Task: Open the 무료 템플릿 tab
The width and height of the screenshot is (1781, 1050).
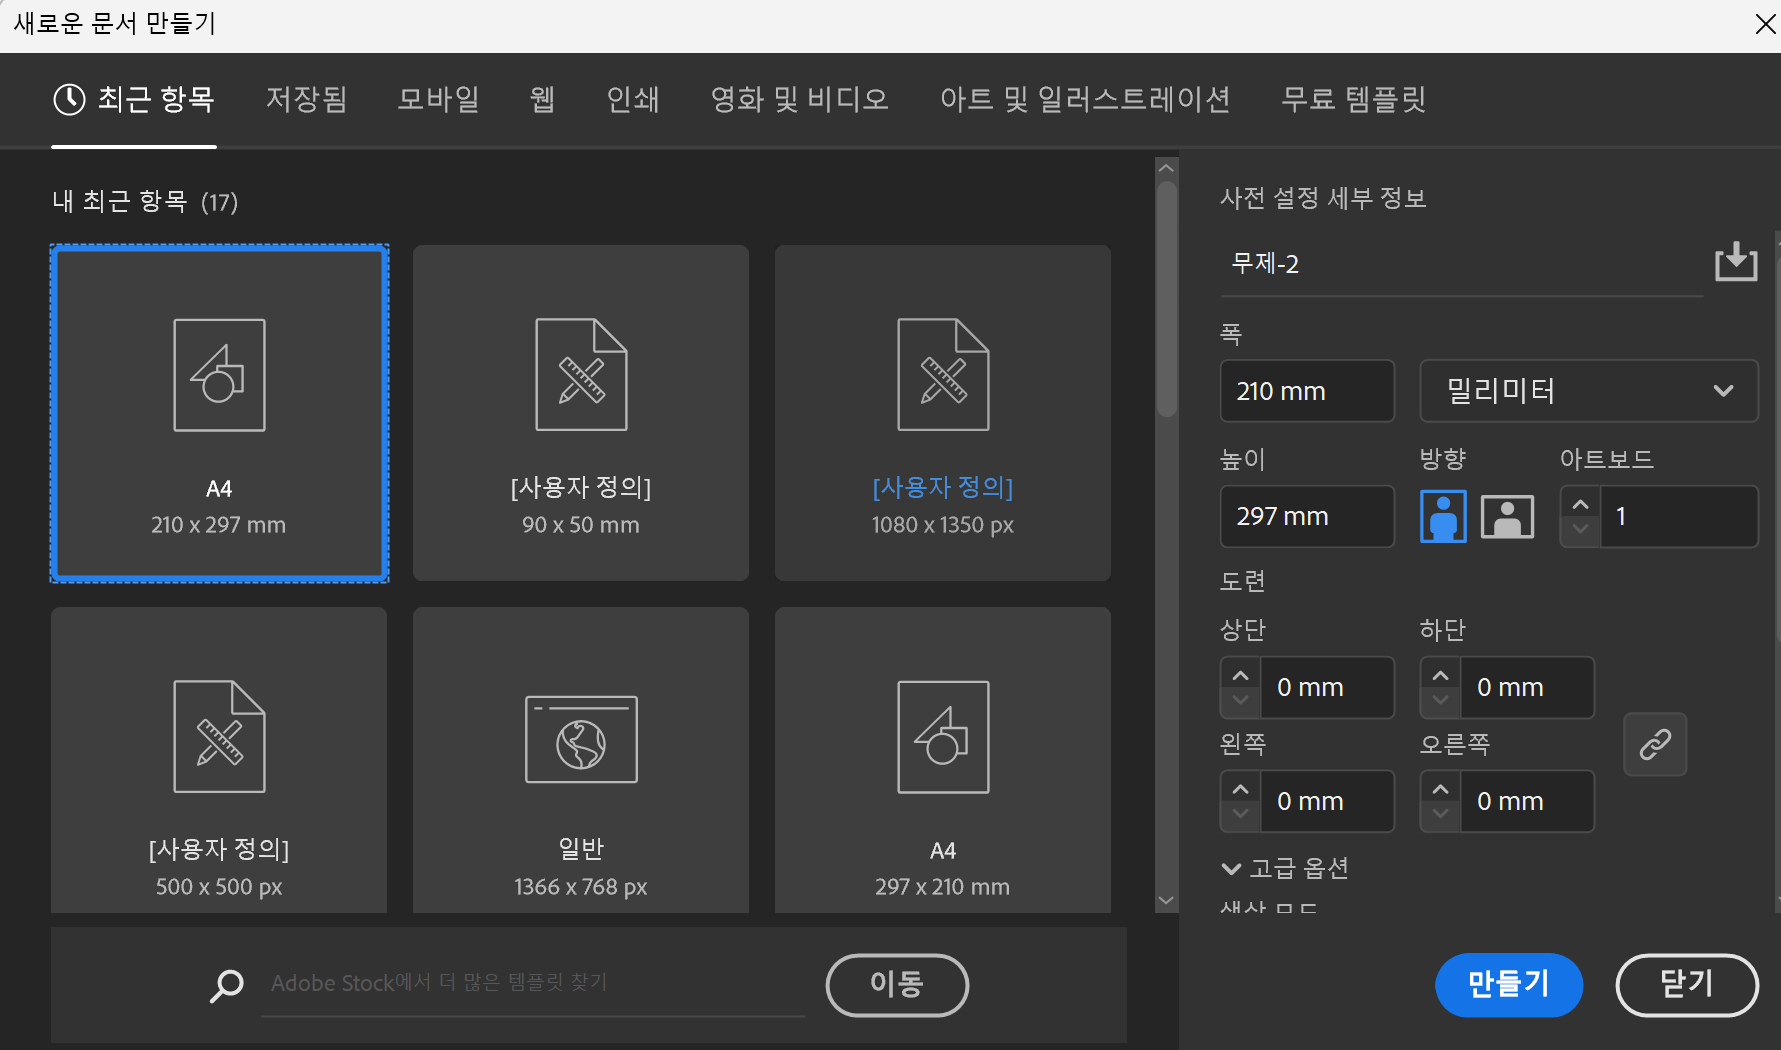Action: tap(1353, 99)
